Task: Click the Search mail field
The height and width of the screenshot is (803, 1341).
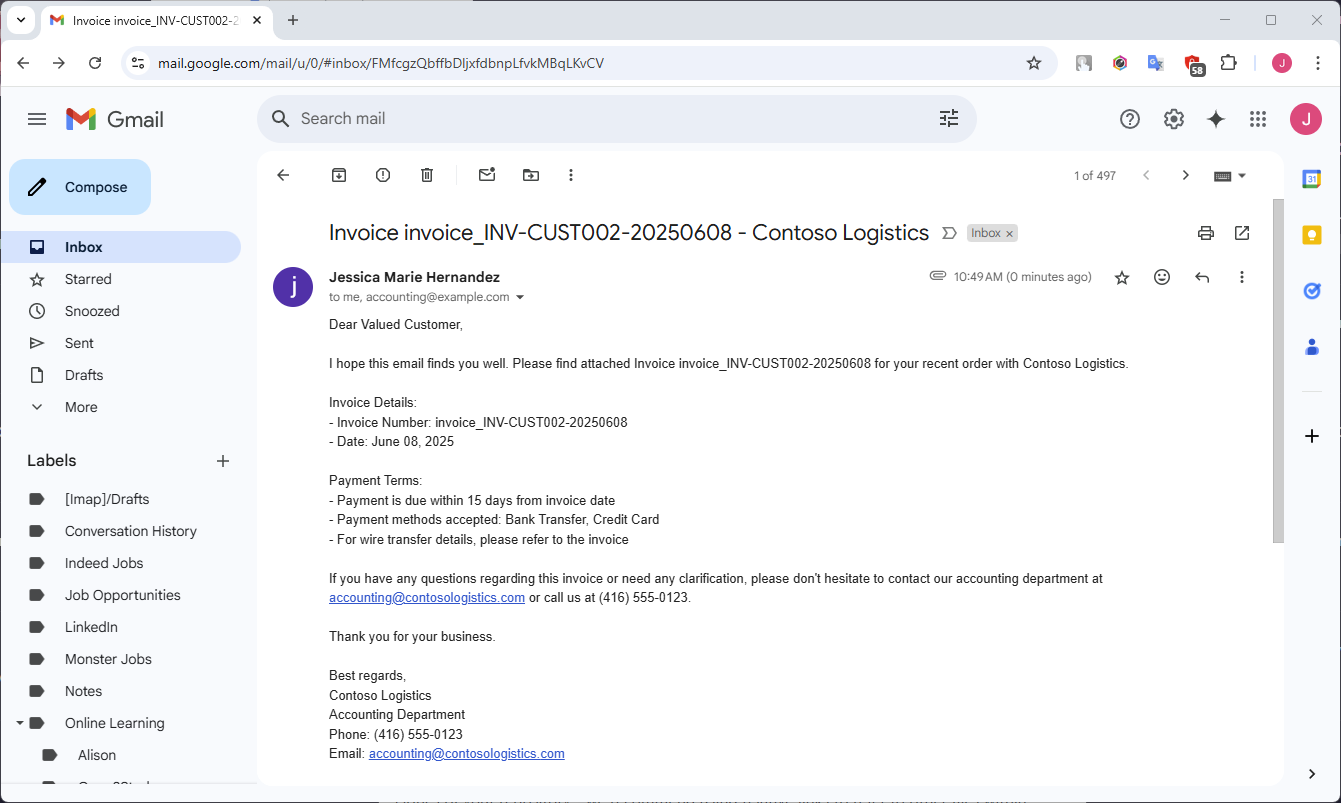Action: (600, 119)
